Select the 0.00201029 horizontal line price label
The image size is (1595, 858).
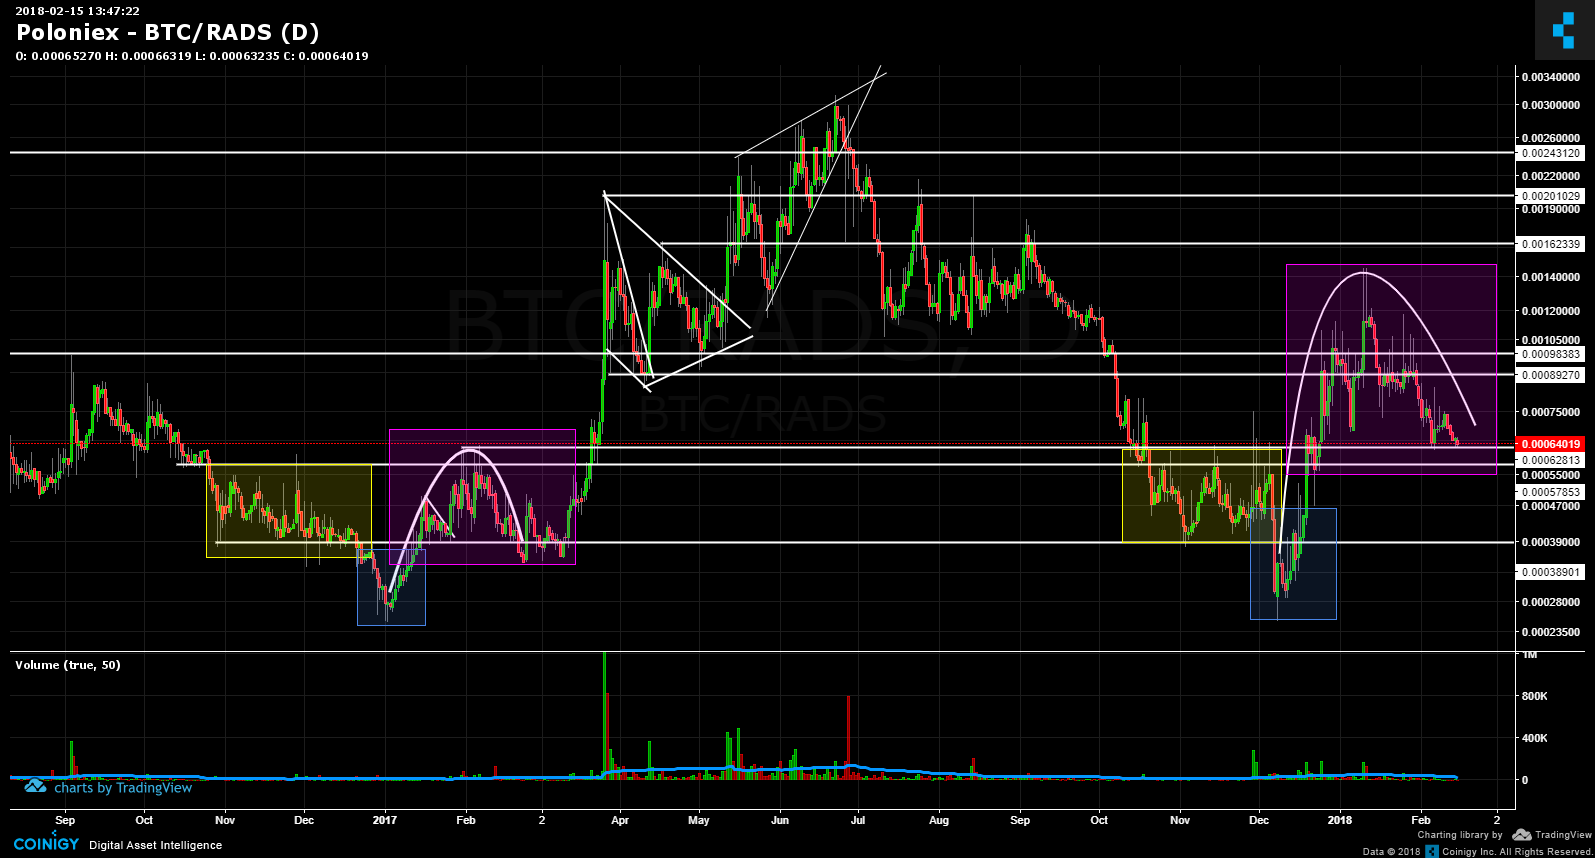[x=1550, y=196]
